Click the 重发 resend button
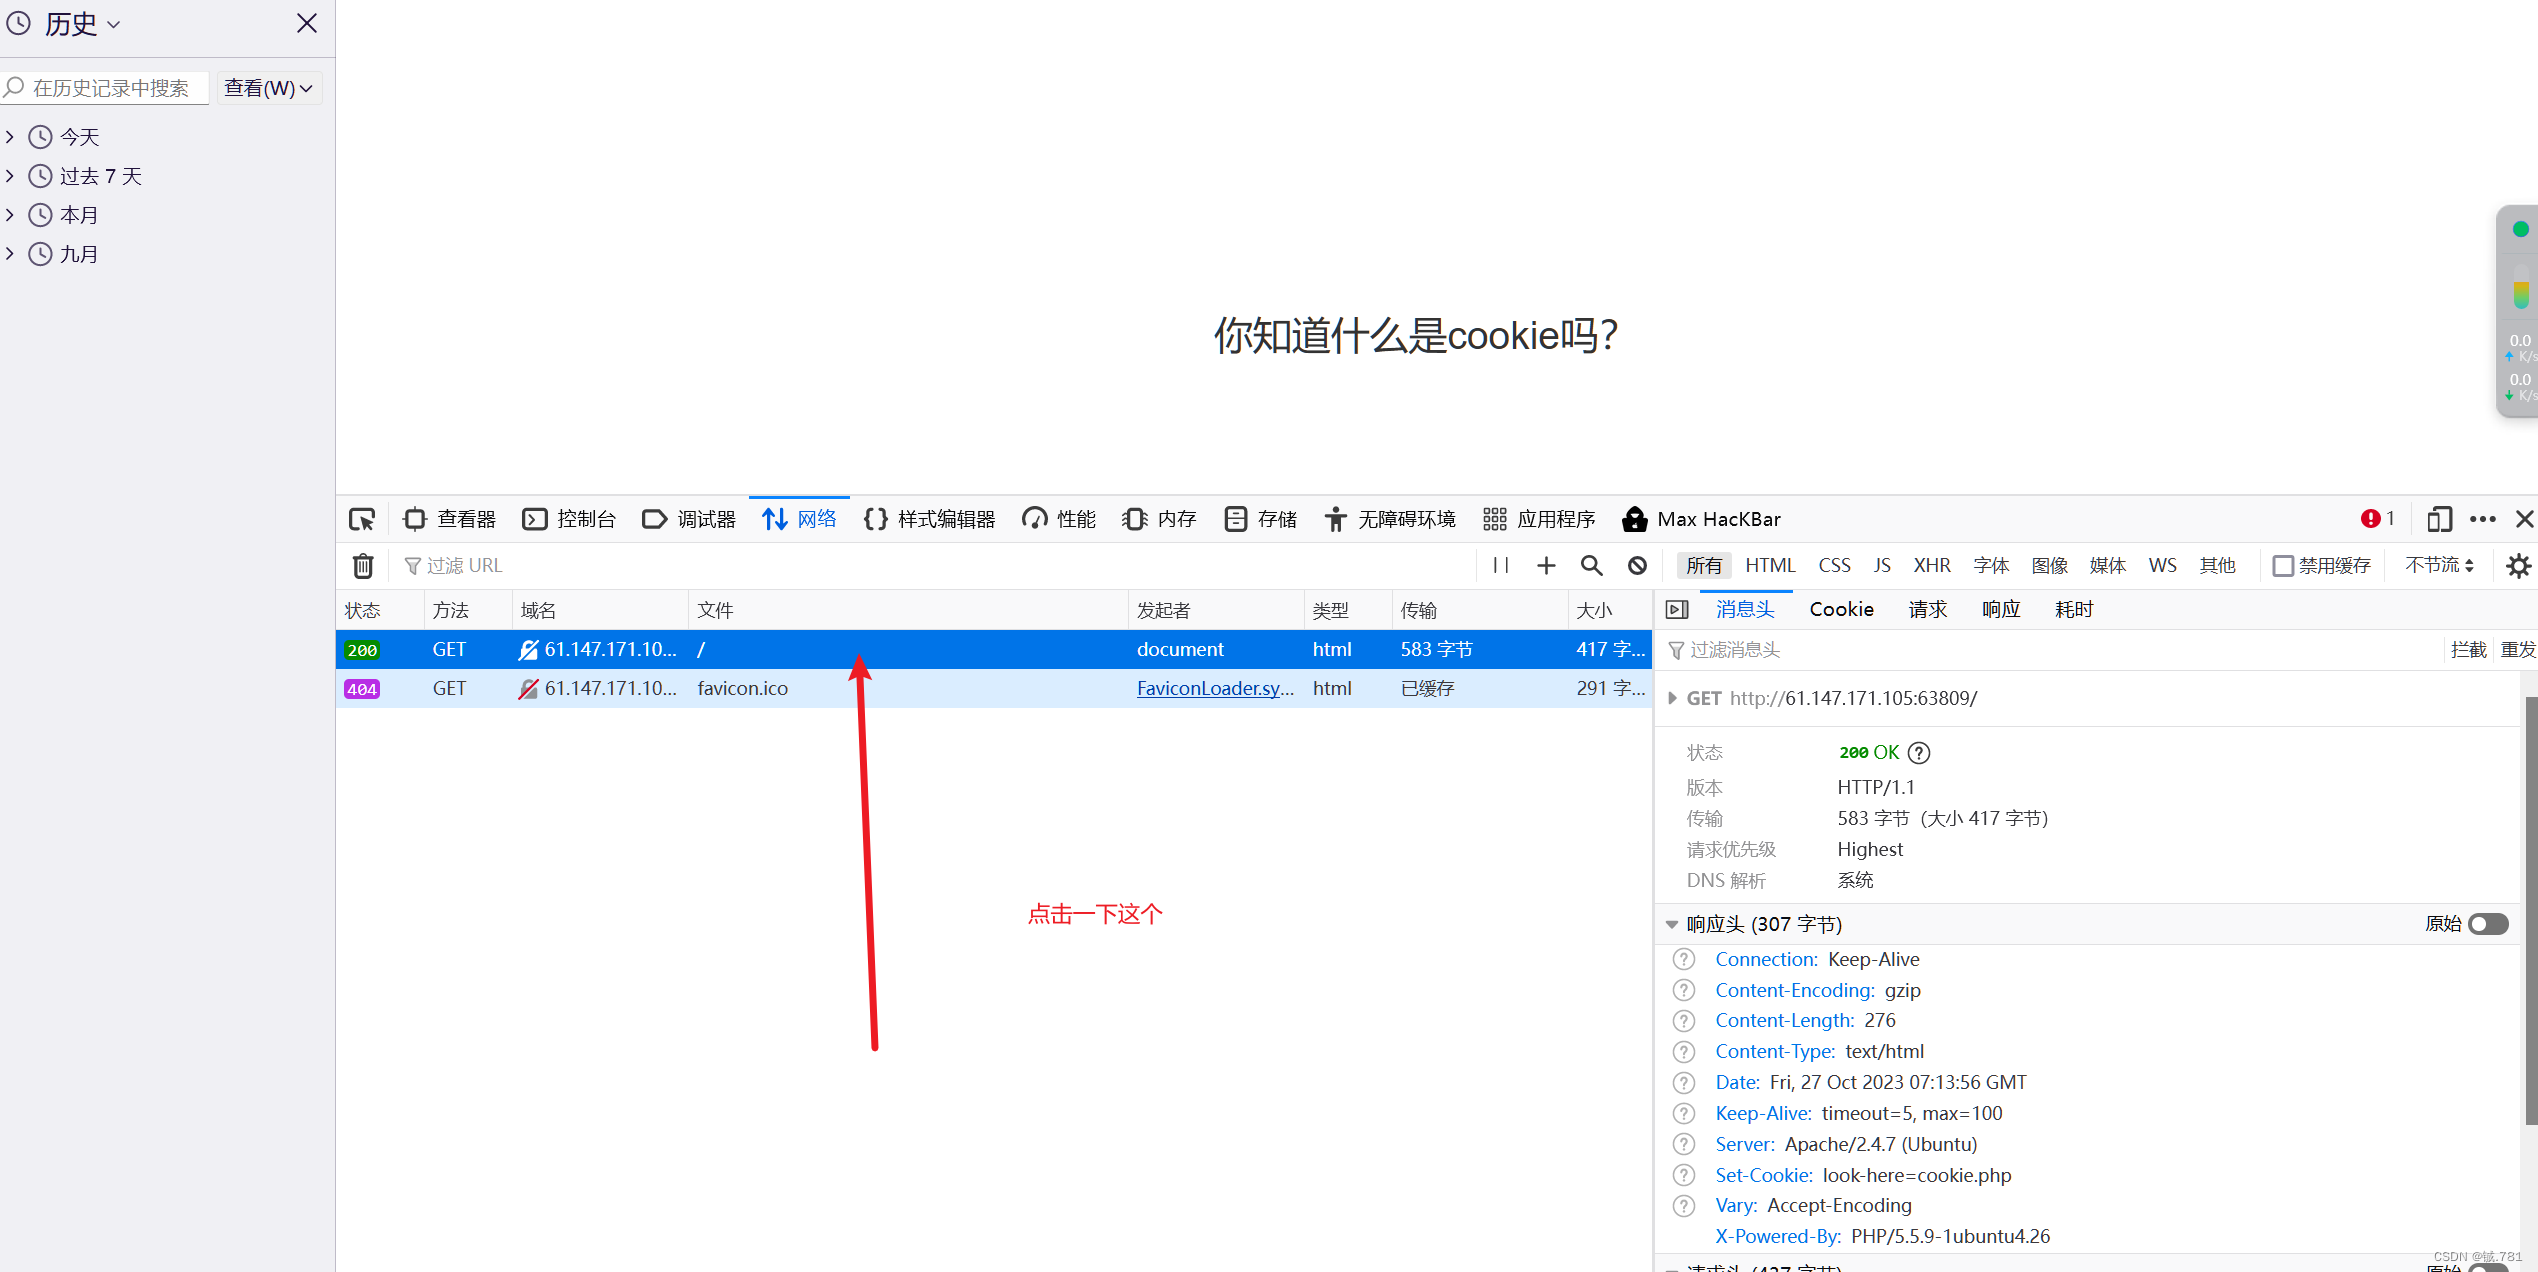The image size is (2538, 1272). click(x=2517, y=650)
